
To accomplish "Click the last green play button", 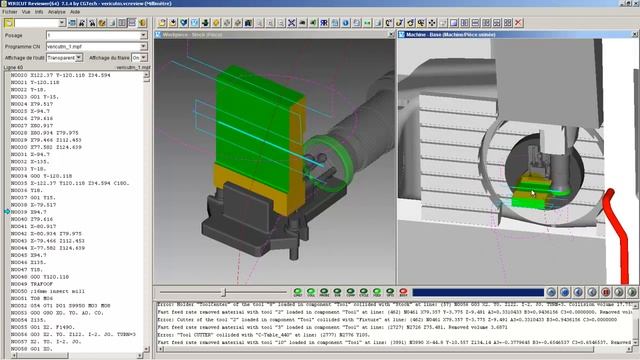I will (632, 292).
